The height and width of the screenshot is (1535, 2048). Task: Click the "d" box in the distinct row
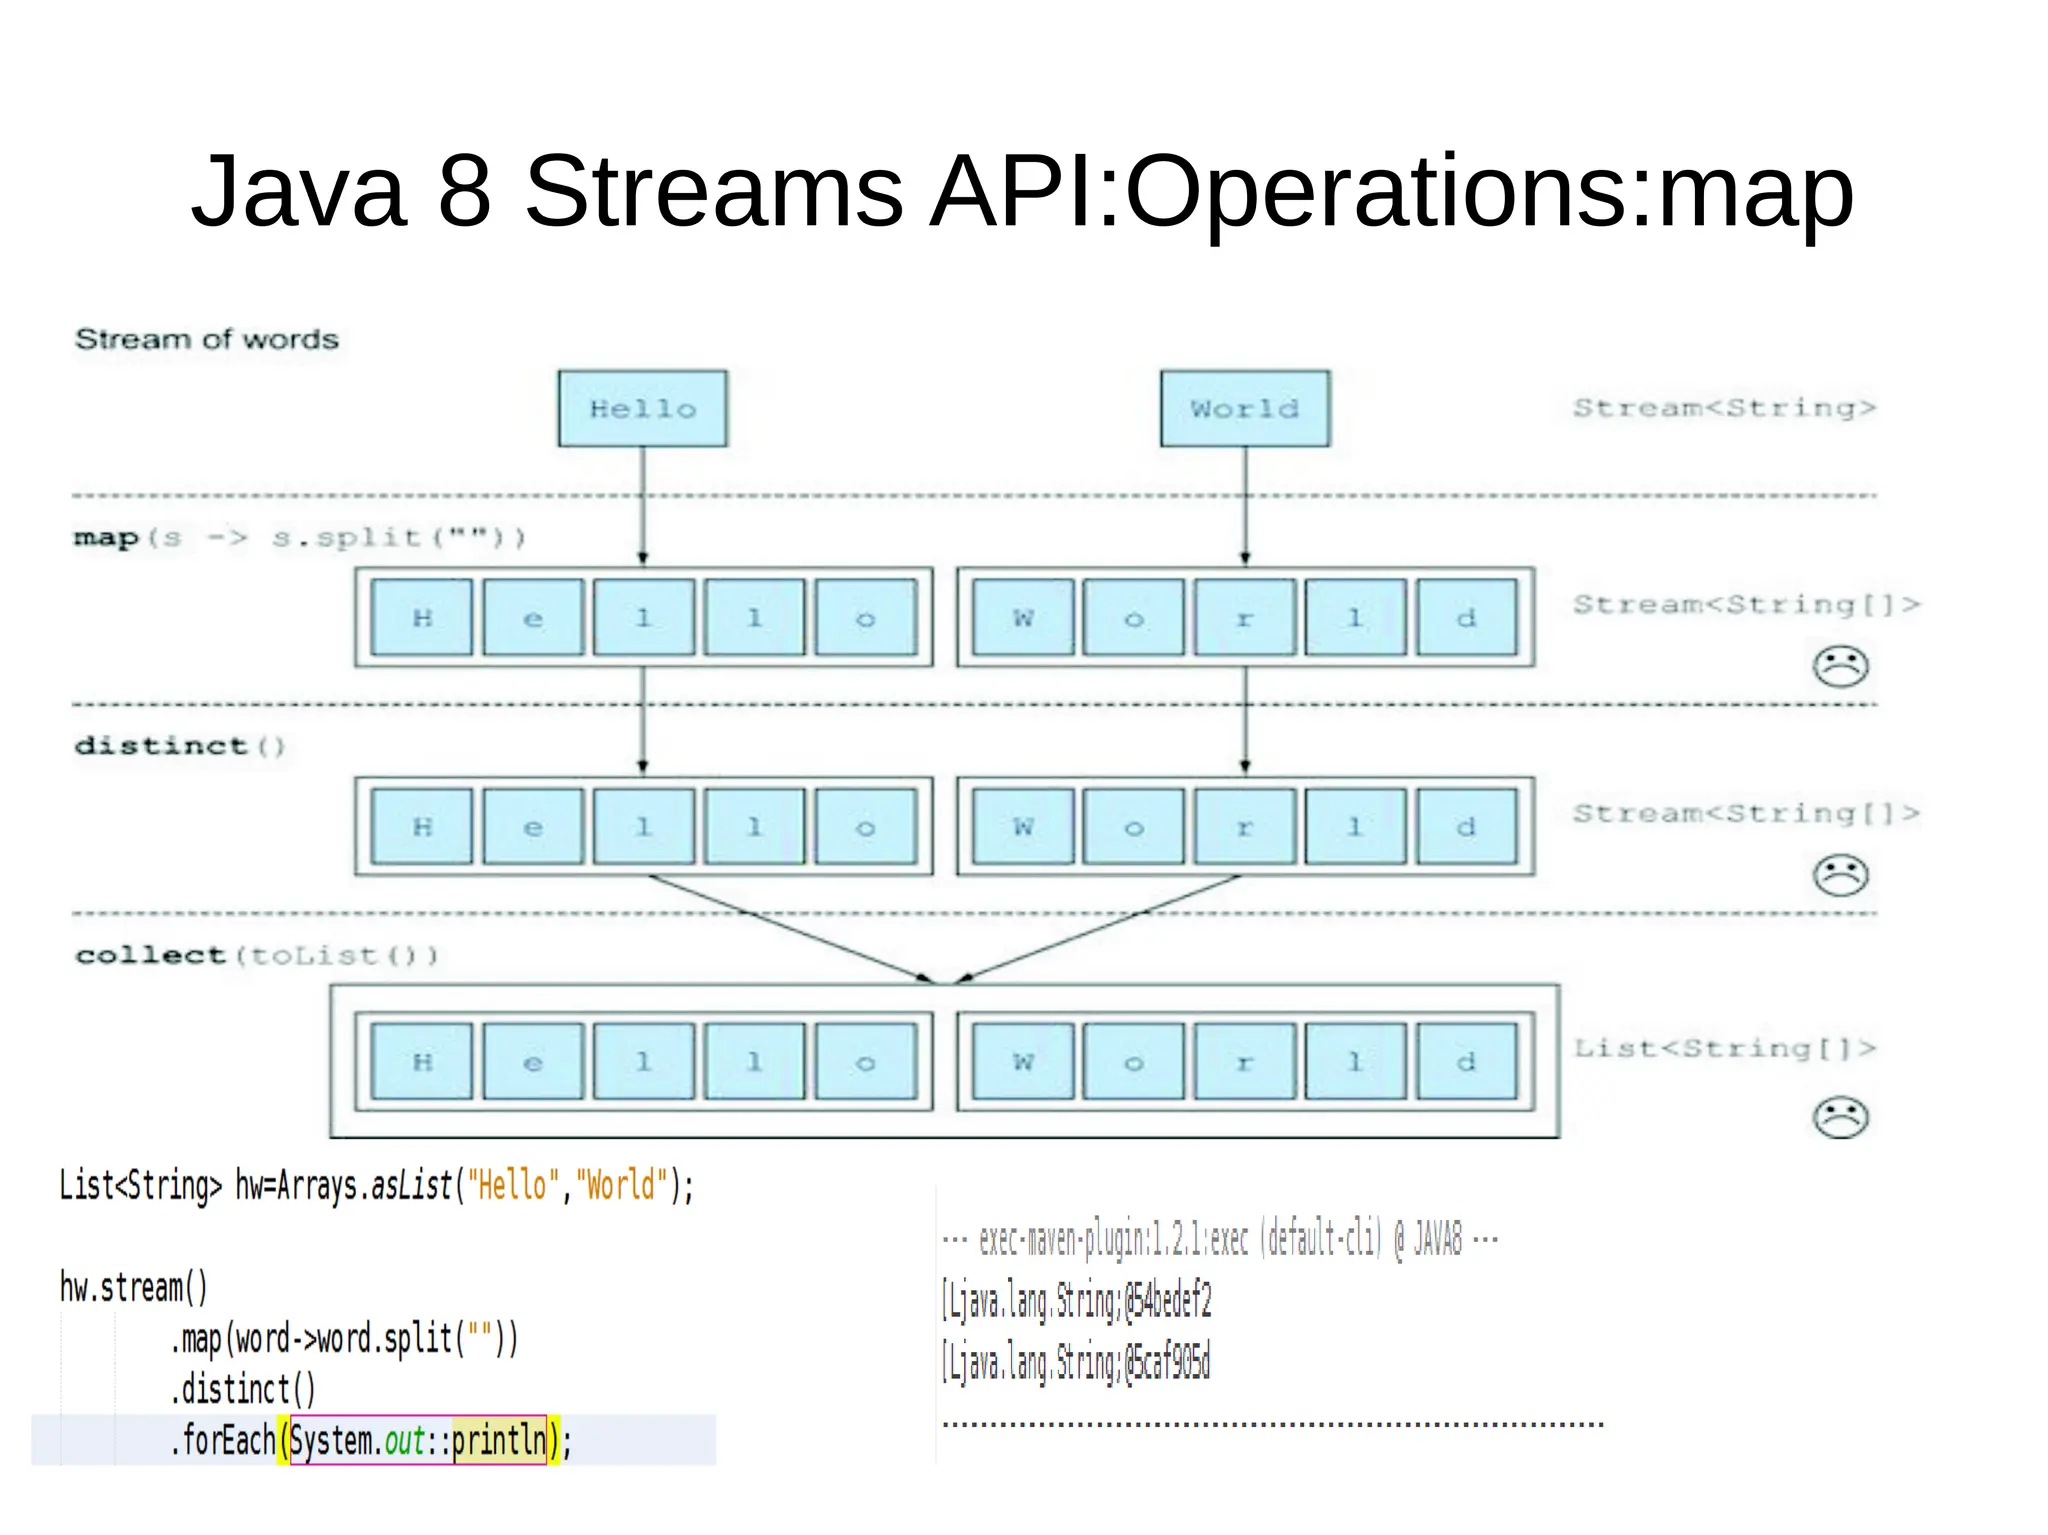pos(1467,826)
